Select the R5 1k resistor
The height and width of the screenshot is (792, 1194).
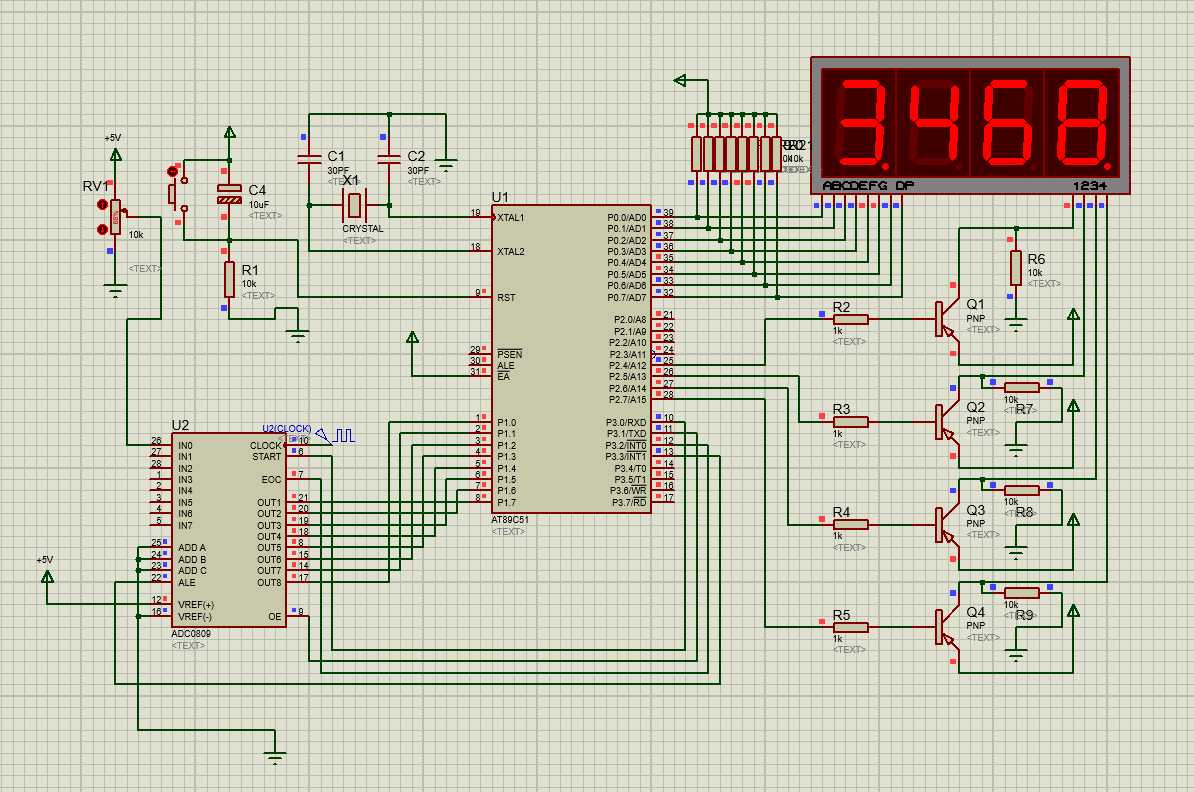851,628
